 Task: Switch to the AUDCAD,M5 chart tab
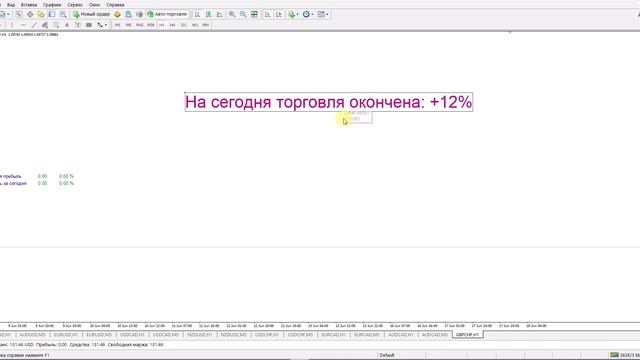tap(435, 335)
